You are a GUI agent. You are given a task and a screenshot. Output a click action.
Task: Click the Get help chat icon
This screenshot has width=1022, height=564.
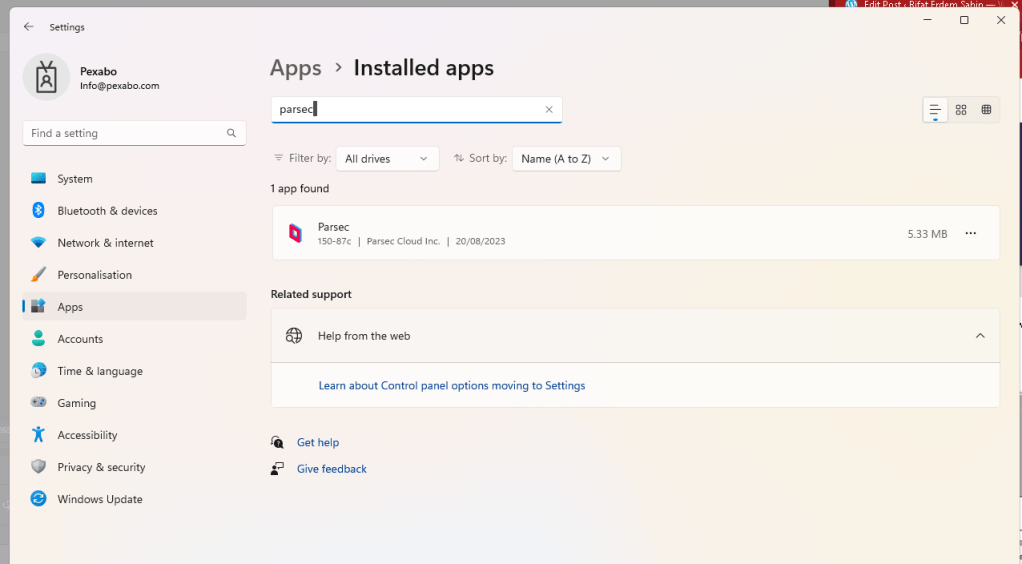click(277, 442)
